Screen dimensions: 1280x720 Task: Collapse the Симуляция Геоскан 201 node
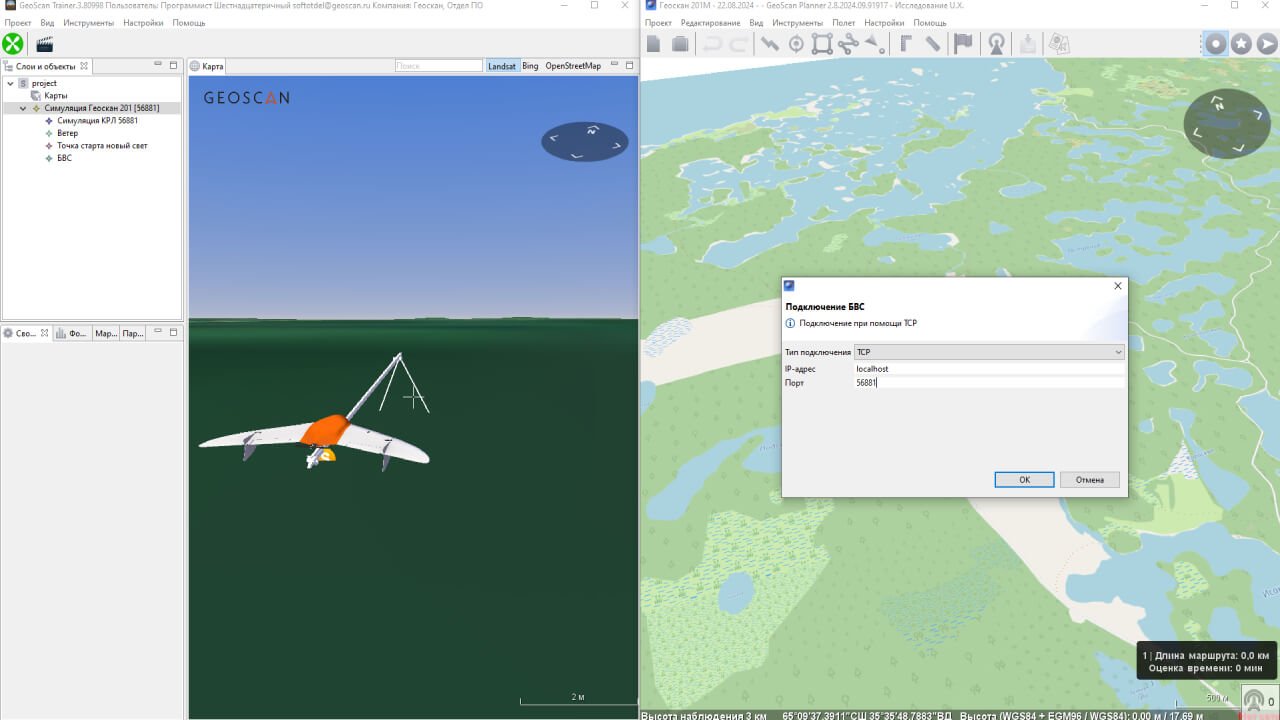(x=23, y=108)
